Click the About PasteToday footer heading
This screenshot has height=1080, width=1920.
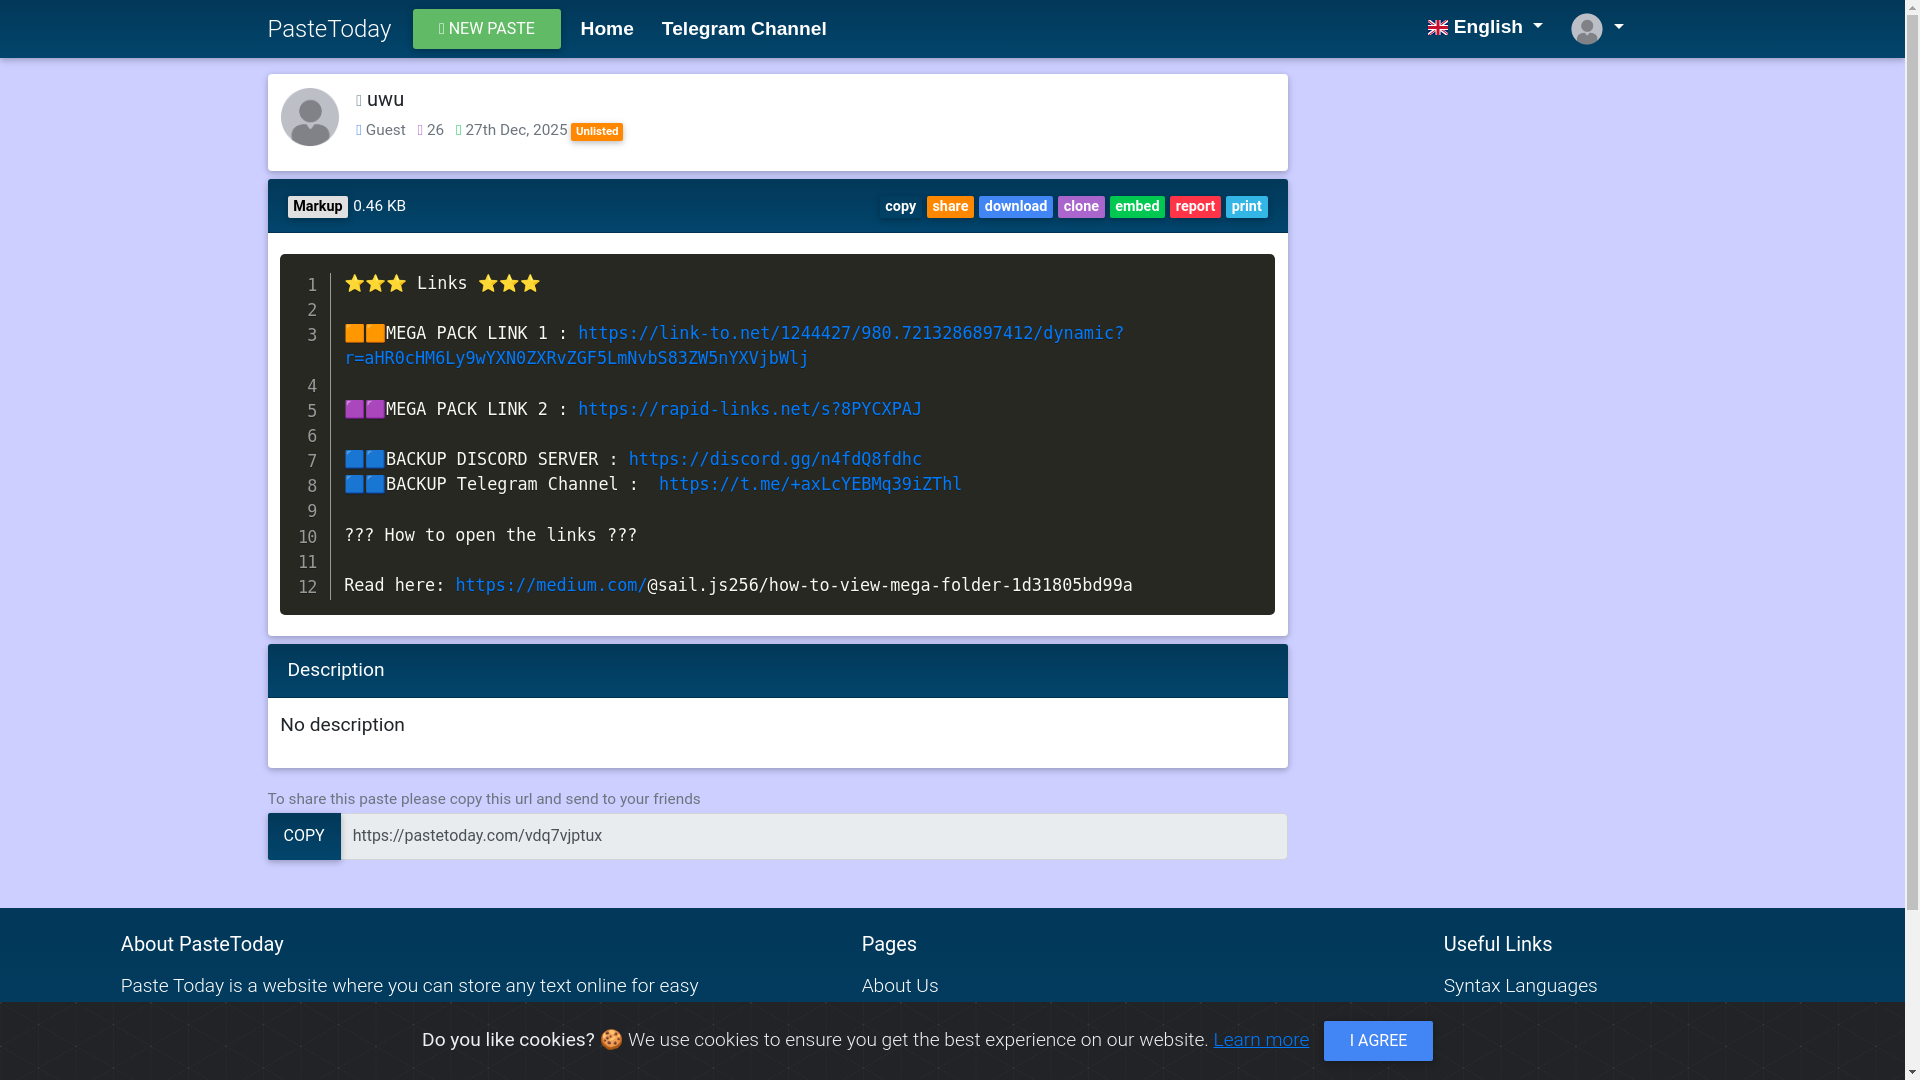(202, 944)
